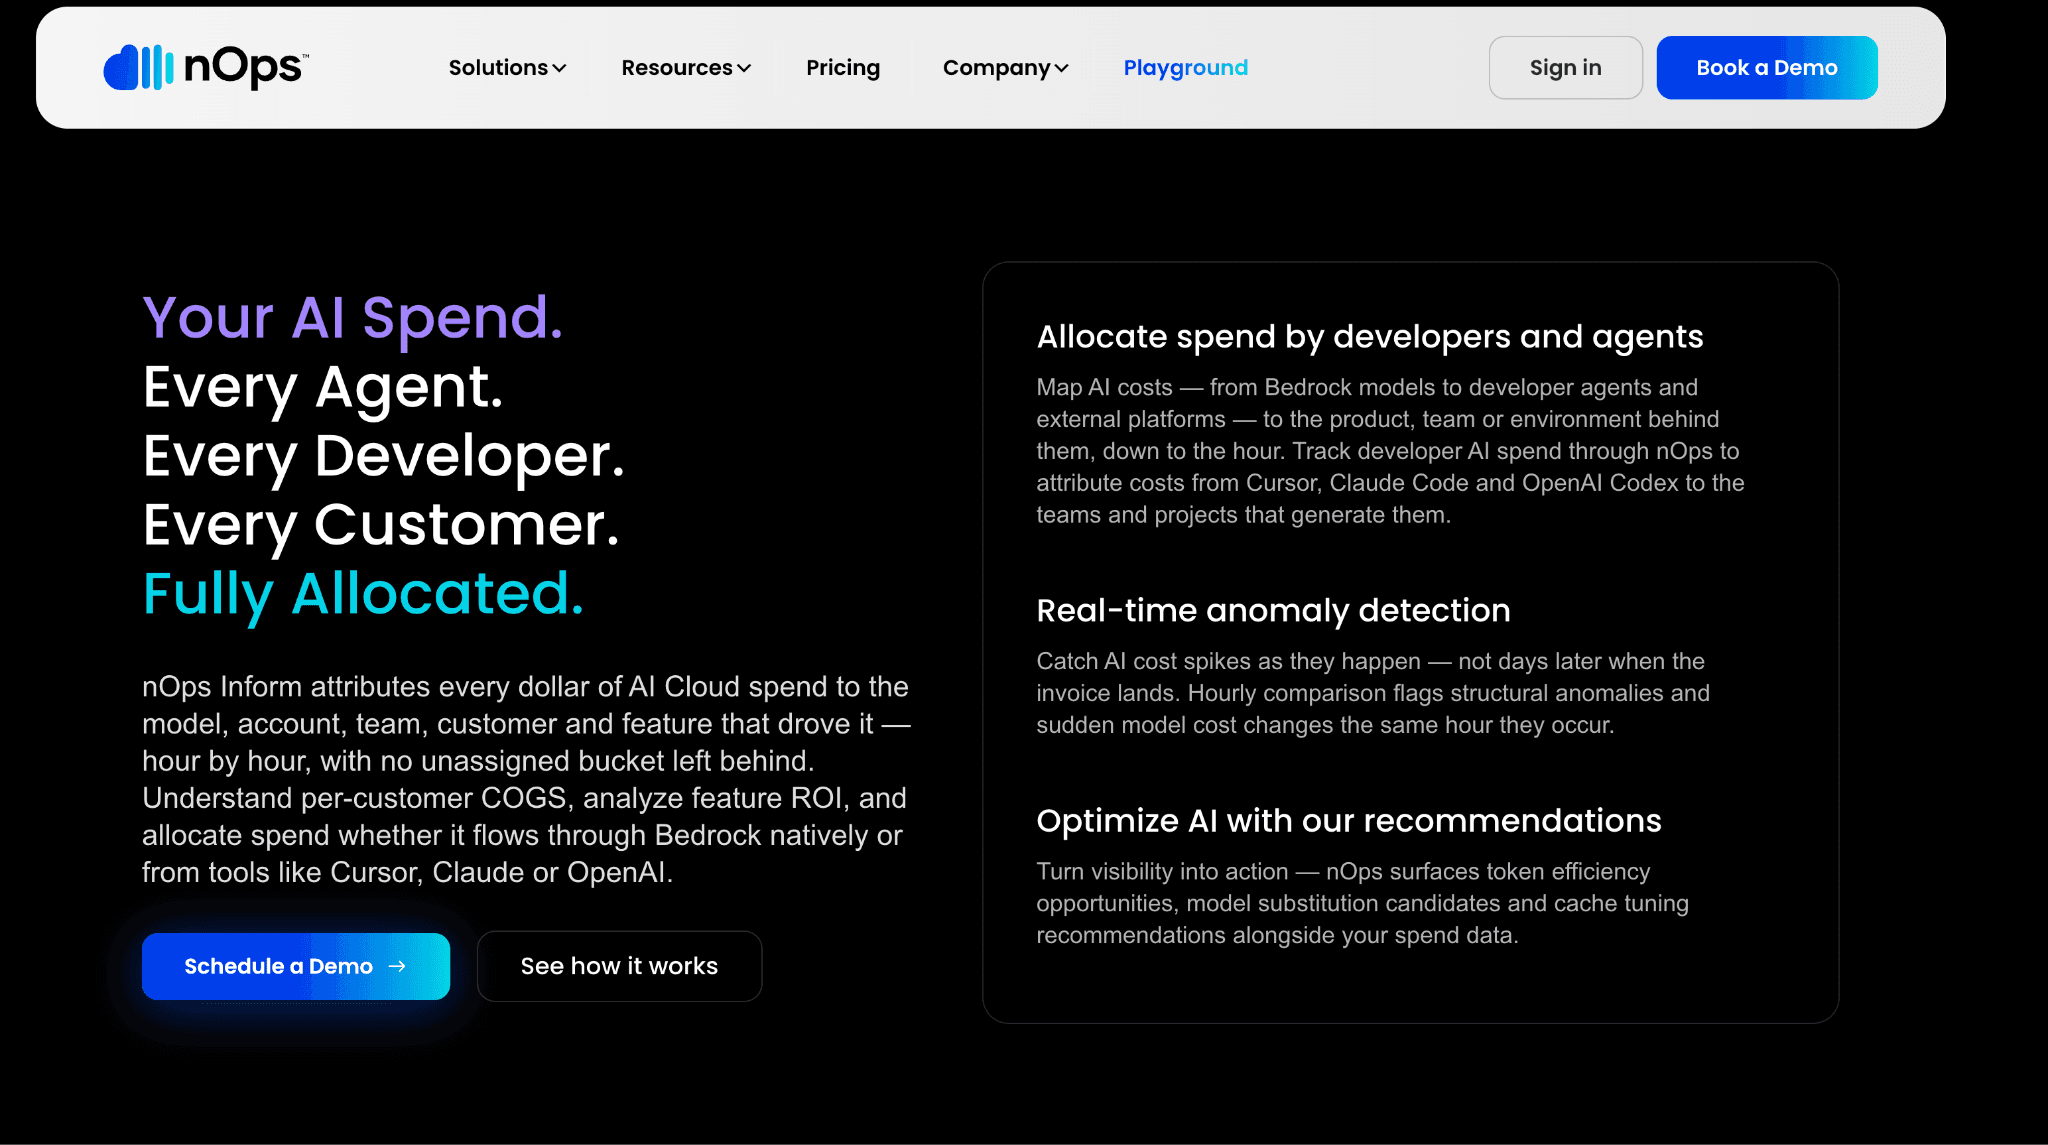
Task: Click Schedule a Demo button
Action: [x=296, y=966]
